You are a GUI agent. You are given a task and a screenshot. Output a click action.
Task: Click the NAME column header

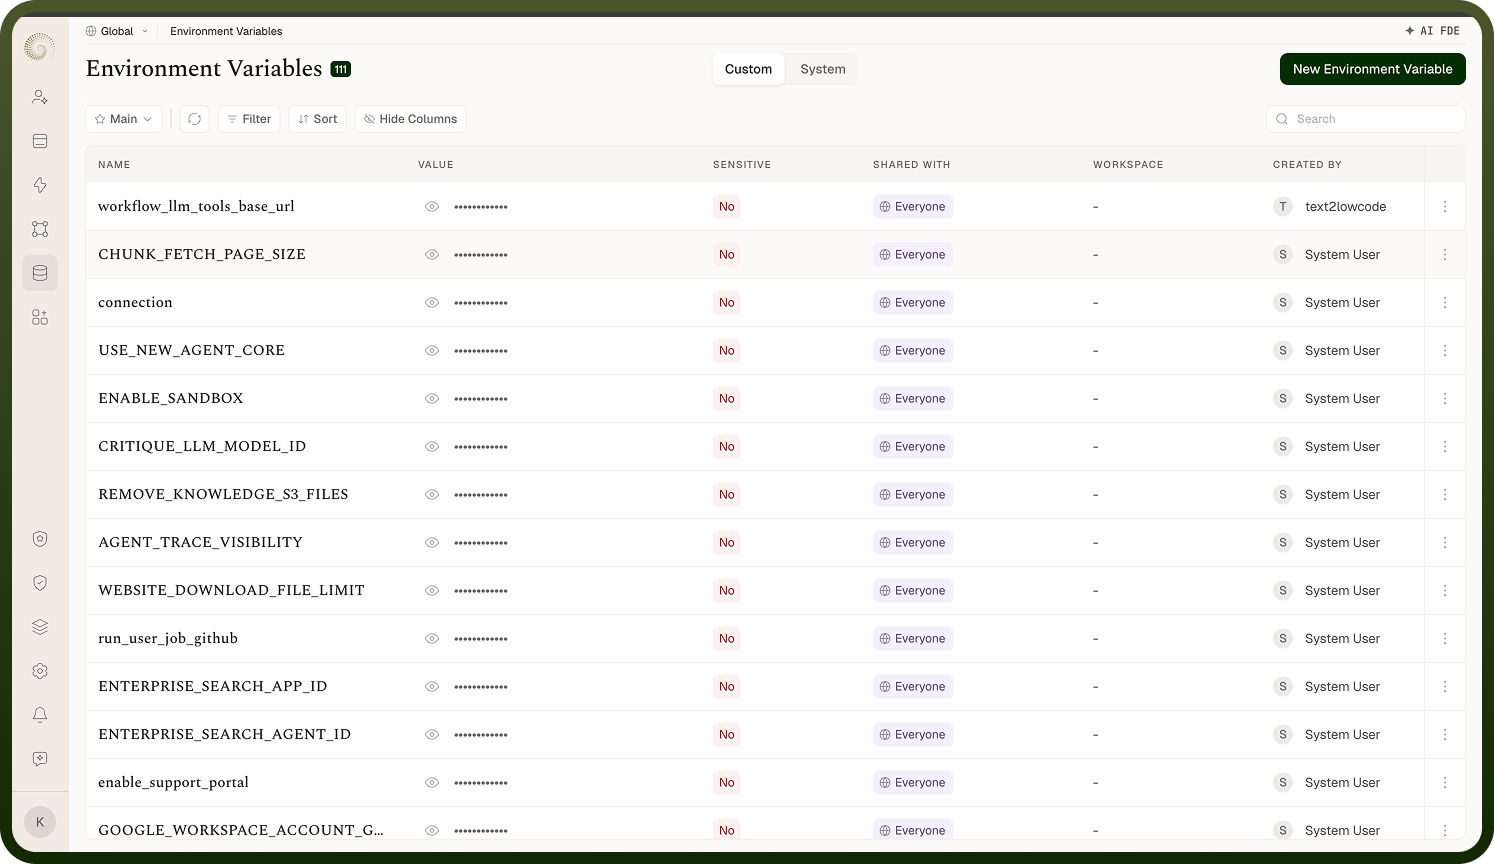114,165
